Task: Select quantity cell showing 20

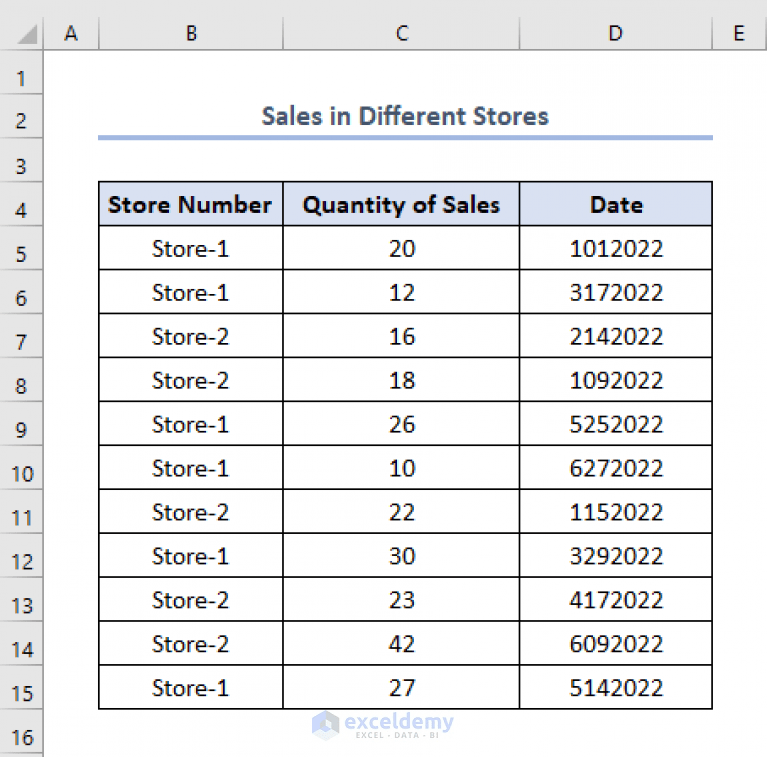Action: (x=401, y=248)
